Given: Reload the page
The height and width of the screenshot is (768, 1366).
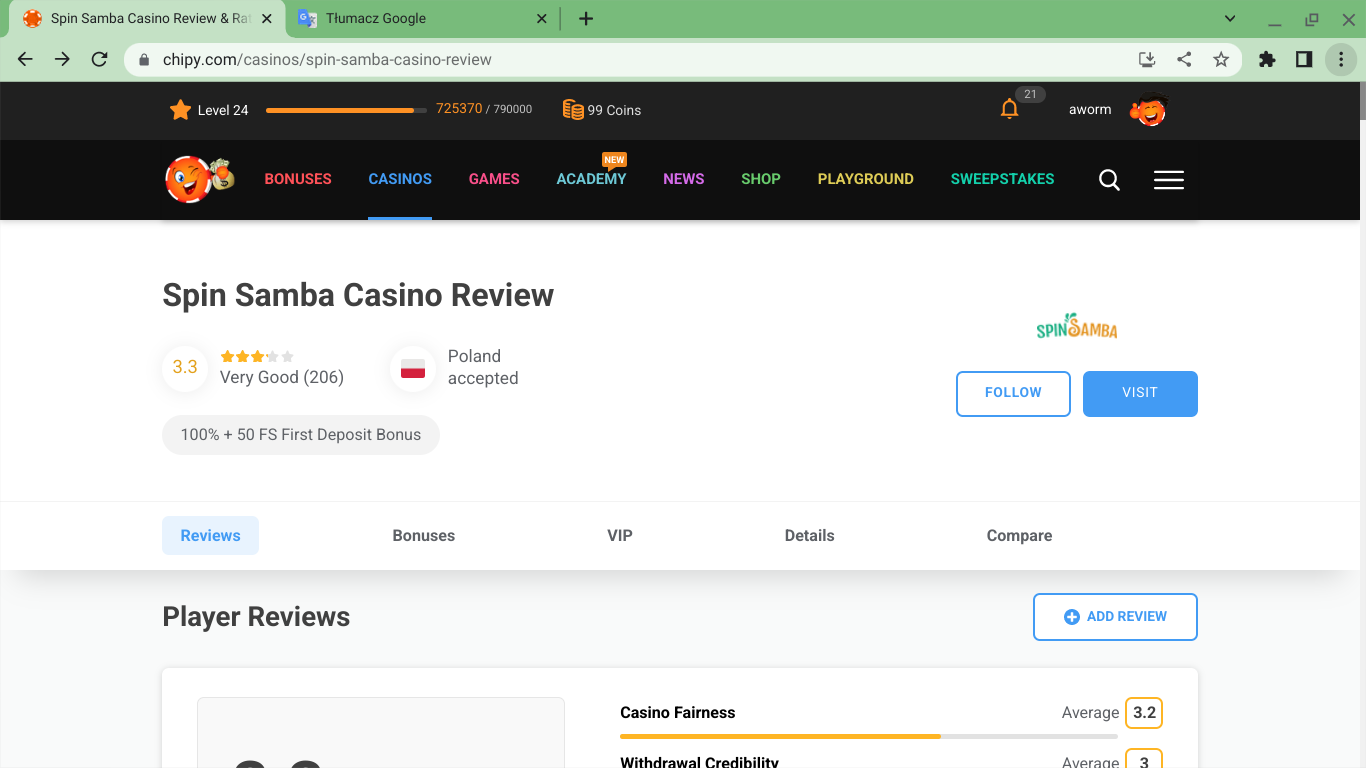Looking at the screenshot, I should pyautogui.click(x=99, y=60).
